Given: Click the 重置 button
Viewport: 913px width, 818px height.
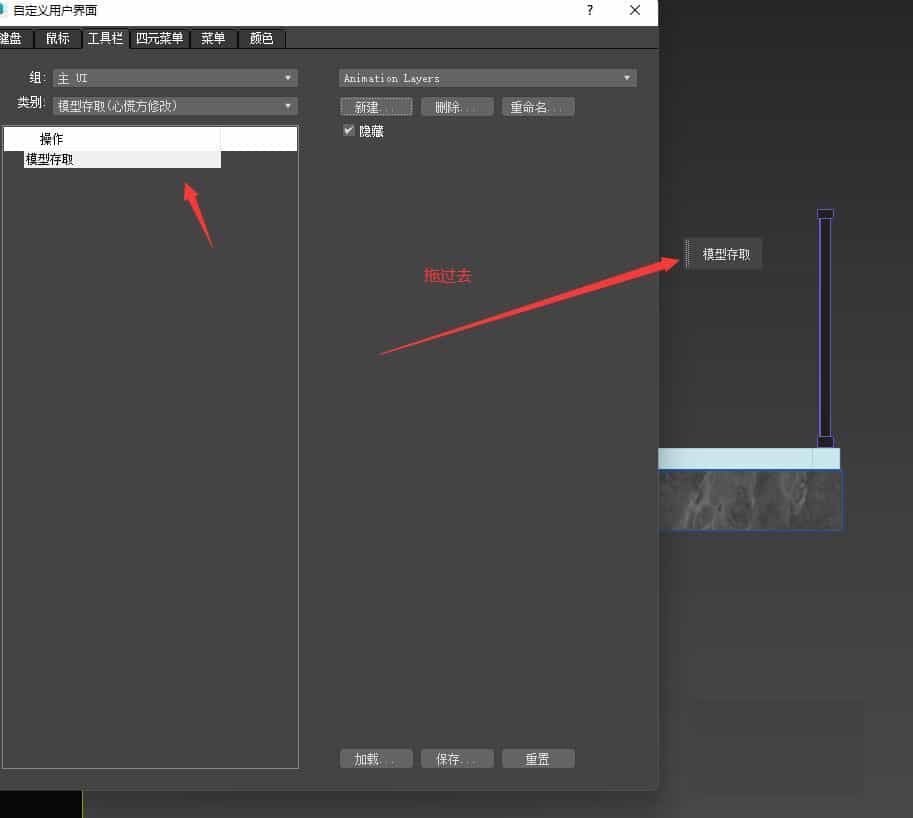Looking at the screenshot, I should tap(538, 759).
